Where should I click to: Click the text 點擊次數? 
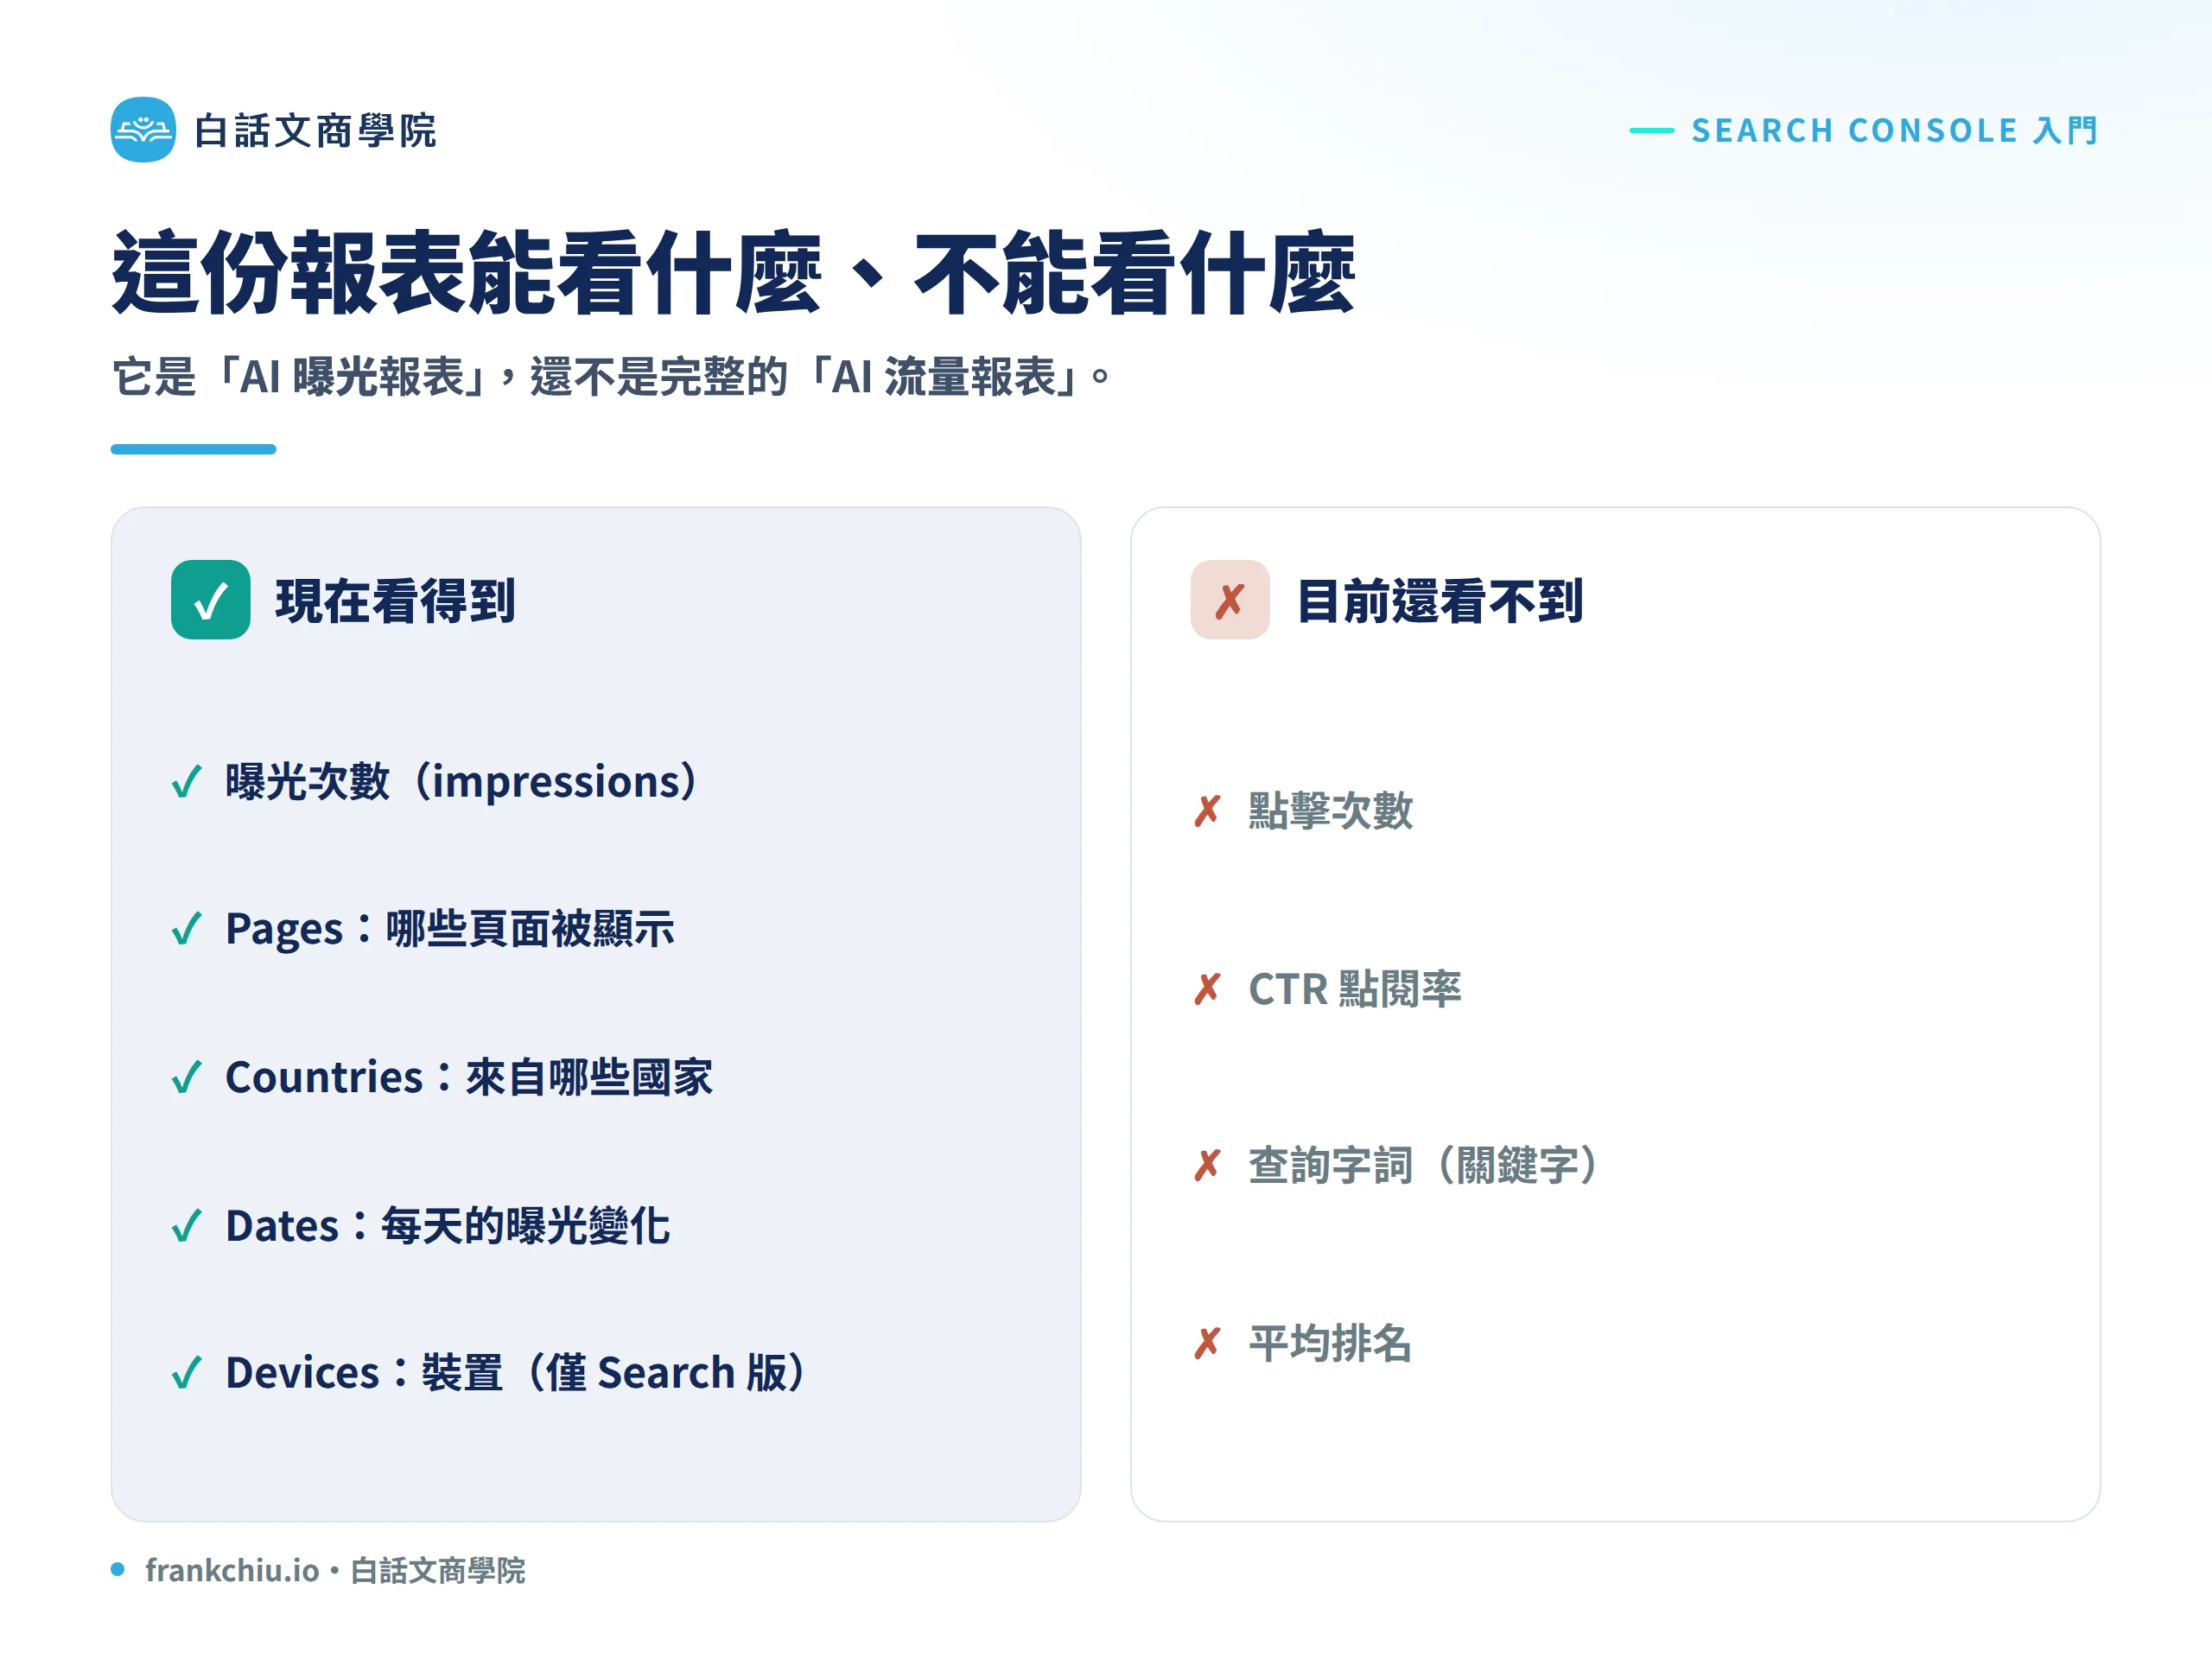point(1331,811)
